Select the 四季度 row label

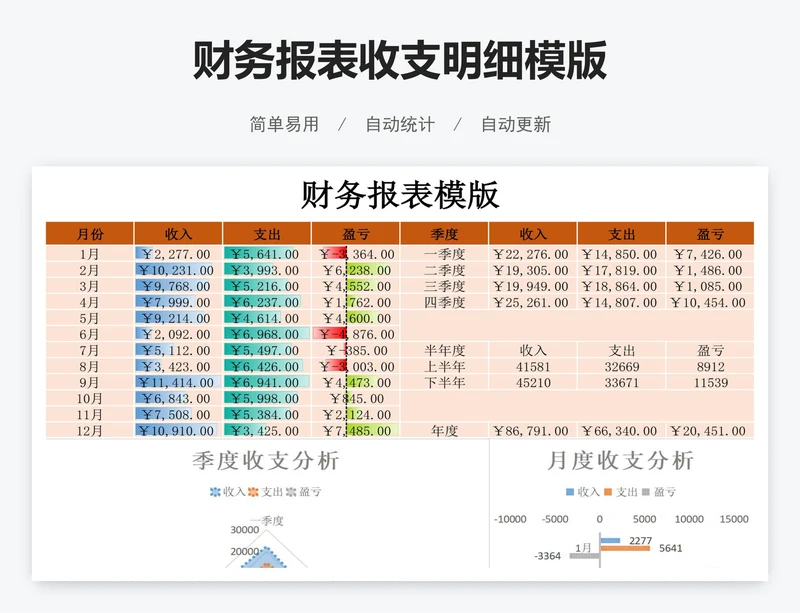coord(444,302)
